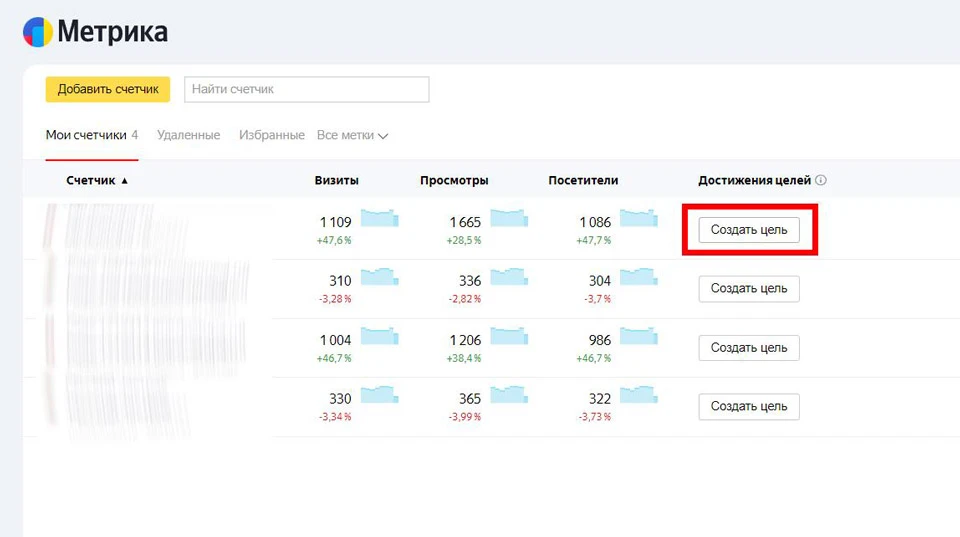Click the +47,6% visits change

[334, 241]
